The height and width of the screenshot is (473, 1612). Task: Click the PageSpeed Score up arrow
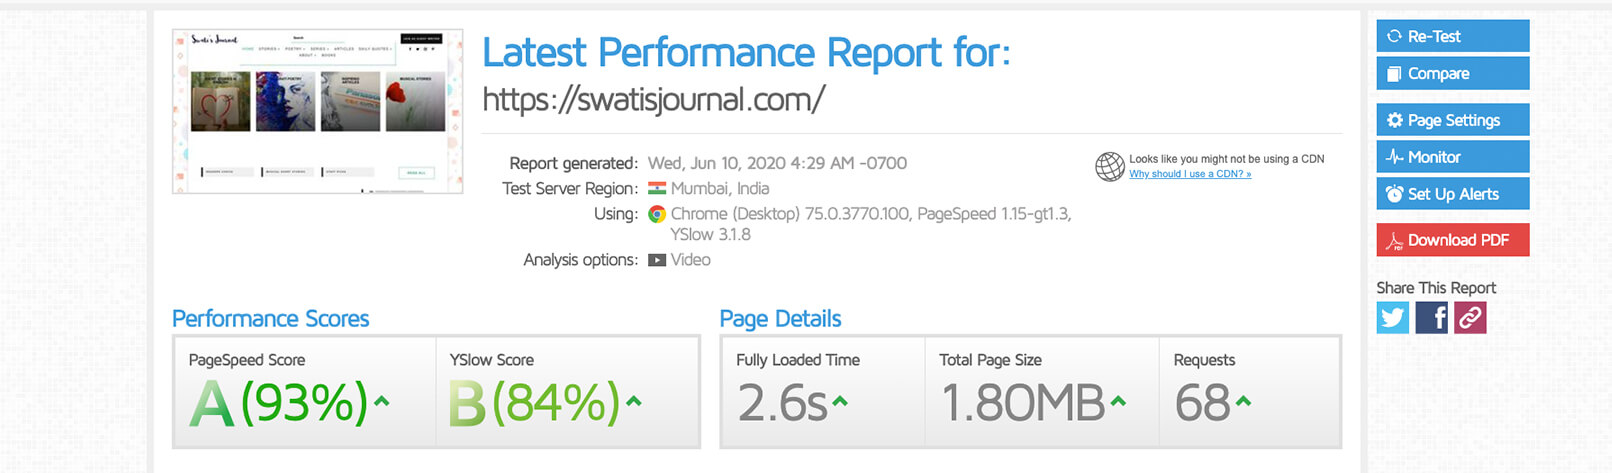pos(381,402)
